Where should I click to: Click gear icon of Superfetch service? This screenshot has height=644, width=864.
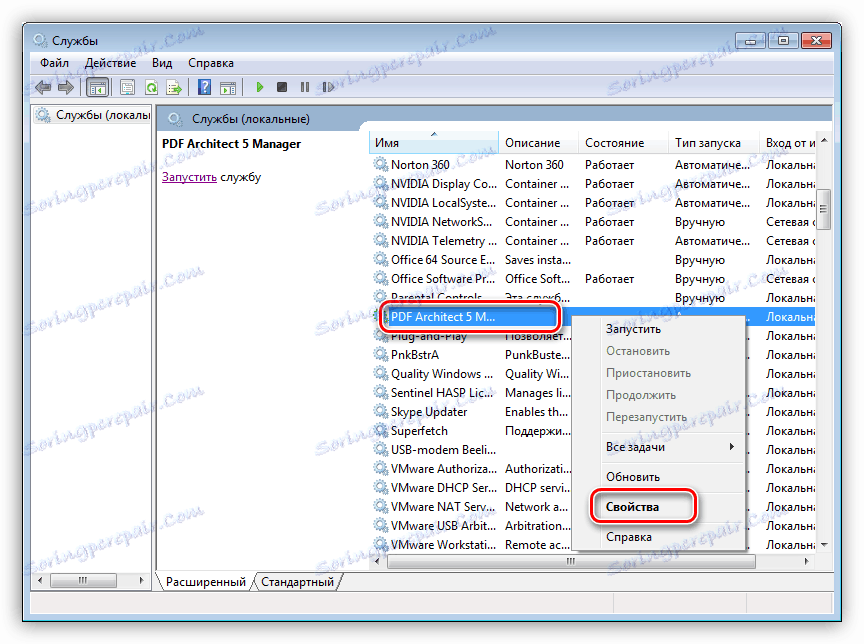380,430
